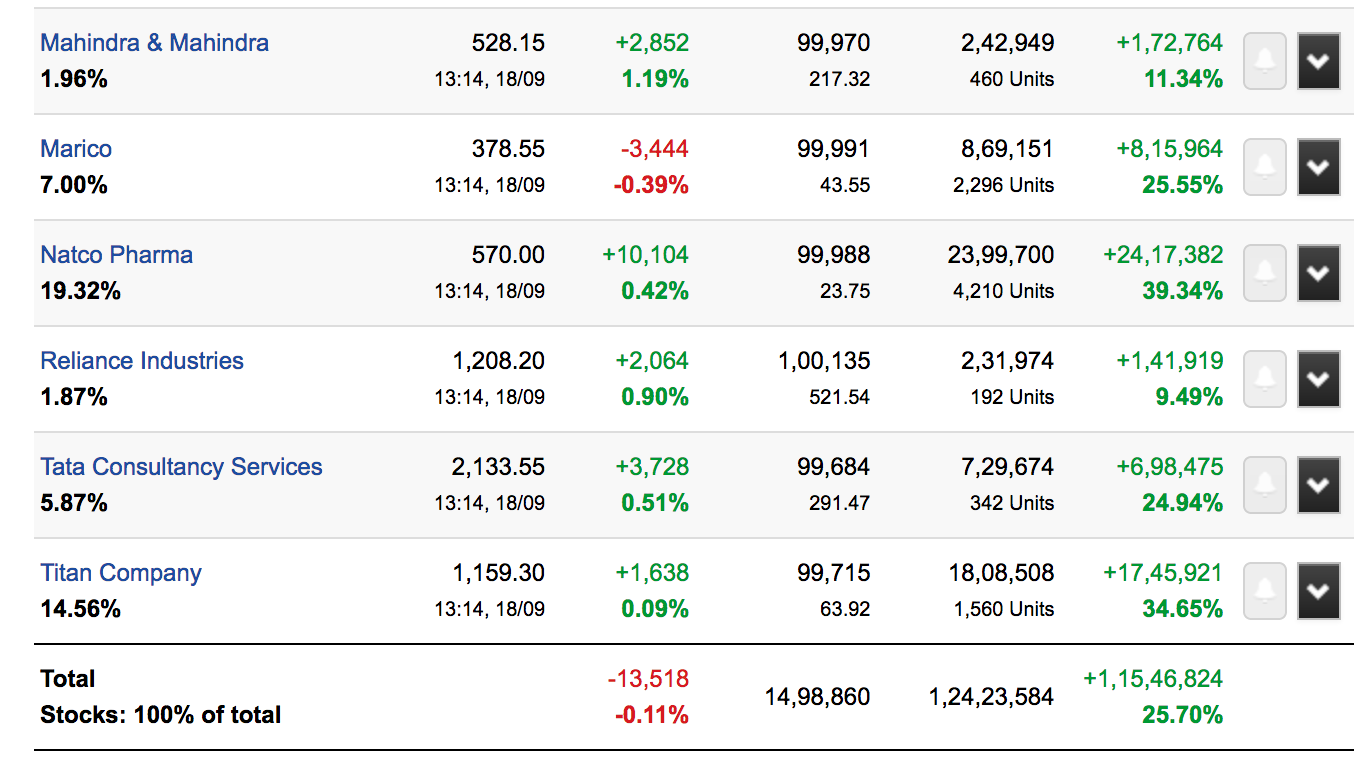Open the Mahindra & Mahindra stock link
The height and width of the screenshot is (768, 1368).
tap(154, 43)
